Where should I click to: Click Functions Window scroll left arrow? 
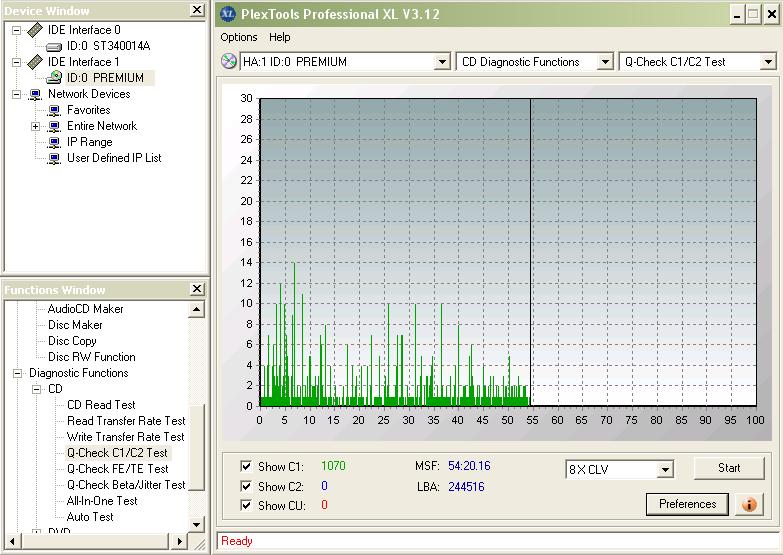click(x=11, y=541)
